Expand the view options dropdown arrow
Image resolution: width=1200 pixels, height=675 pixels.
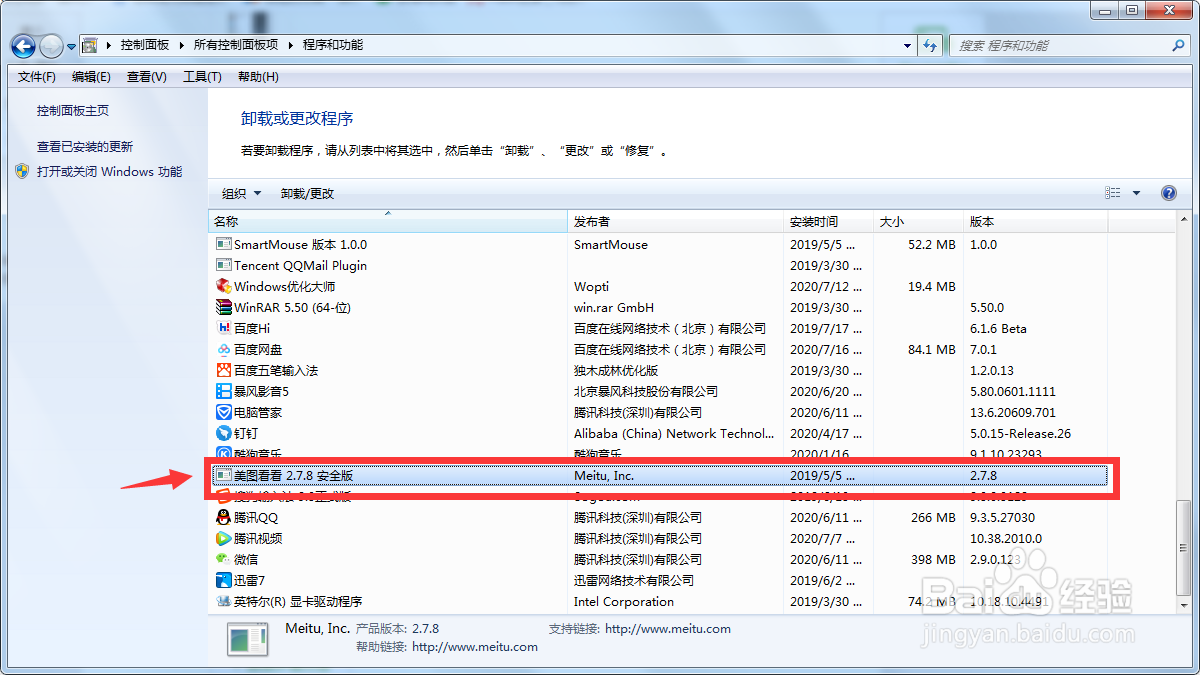pyautogui.click(x=1136, y=193)
